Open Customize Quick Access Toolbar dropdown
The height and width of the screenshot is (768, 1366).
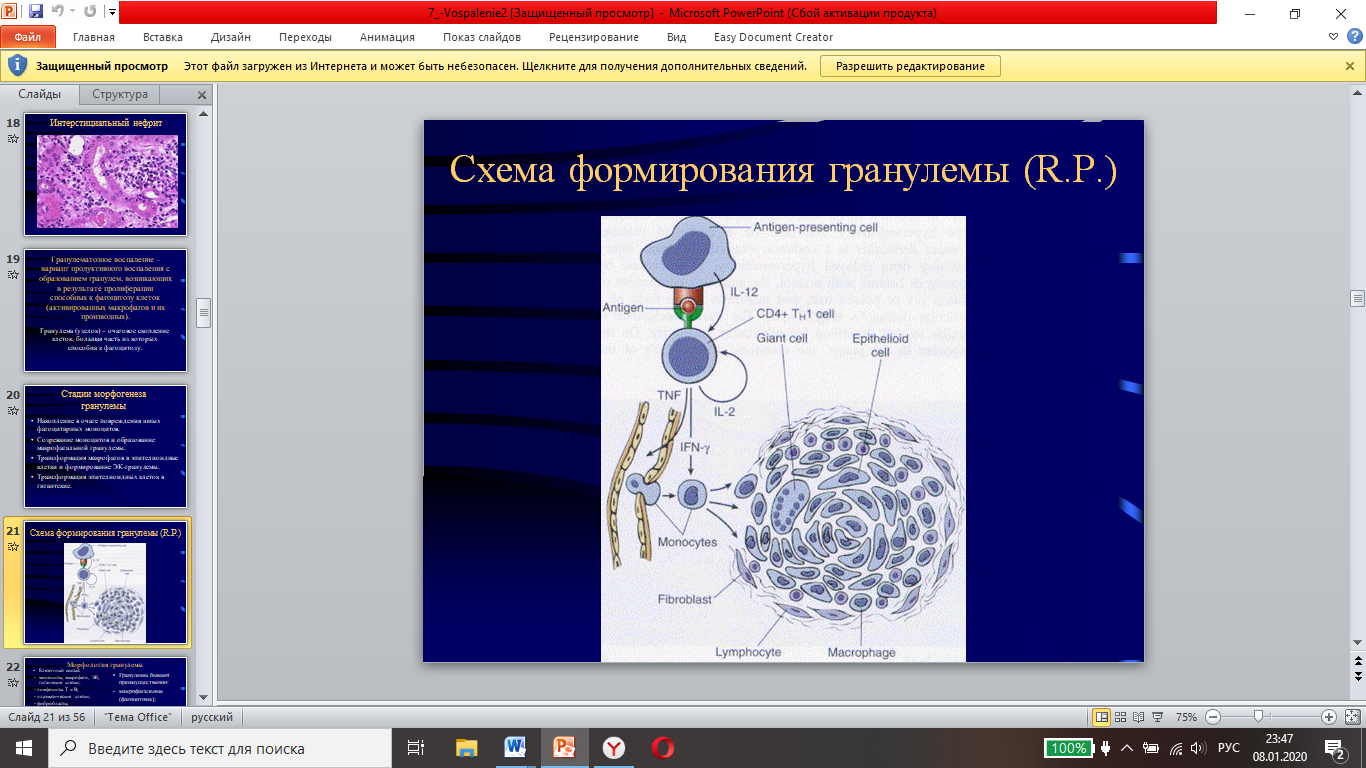pos(111,13)
